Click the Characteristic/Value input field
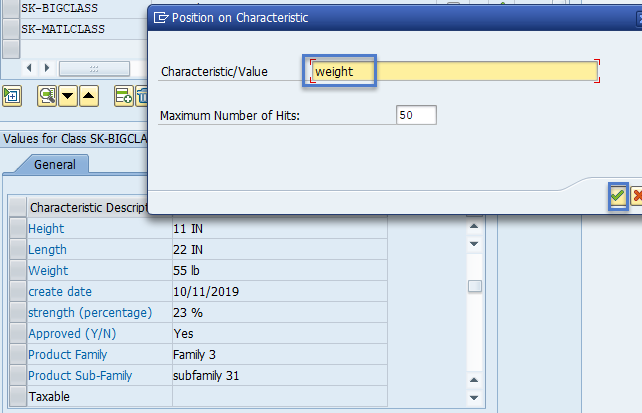Image resolution: width=642 pixels, height=413 pixels. pos(455,71)
